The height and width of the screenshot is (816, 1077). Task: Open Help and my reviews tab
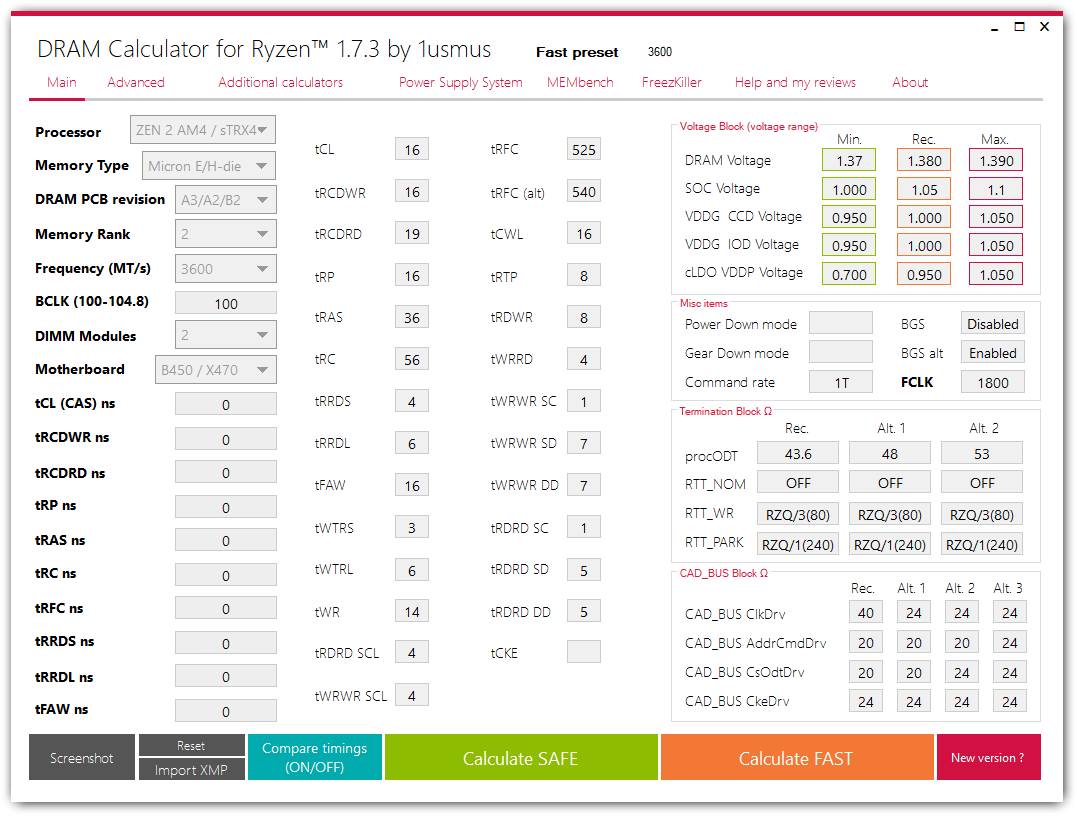795,82
